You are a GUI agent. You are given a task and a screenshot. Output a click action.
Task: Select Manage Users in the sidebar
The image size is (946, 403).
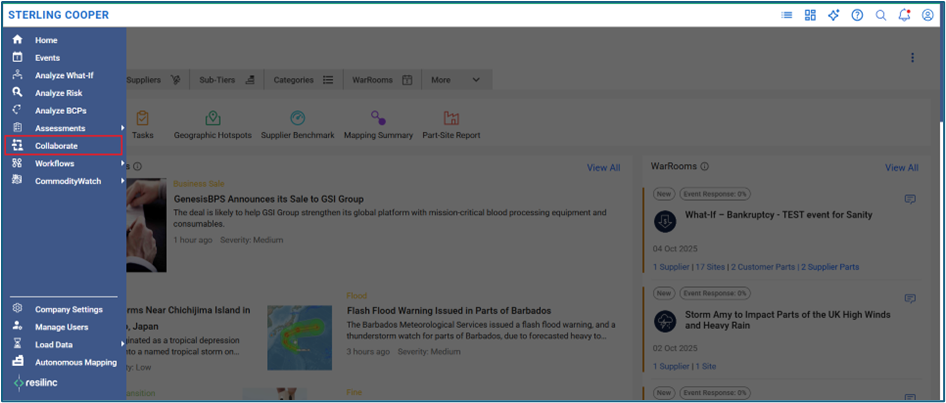coord(62,327)
